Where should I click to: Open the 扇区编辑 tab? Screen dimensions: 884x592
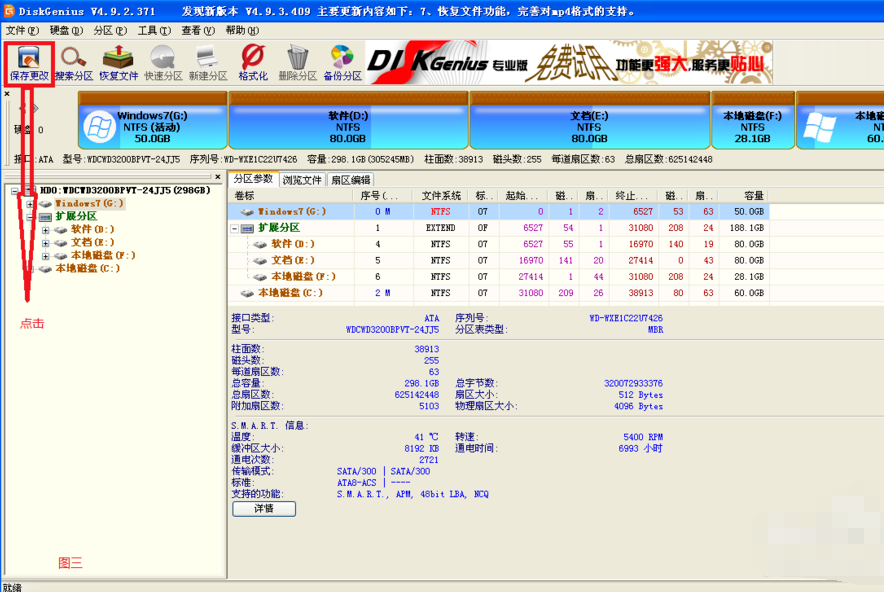tap(351, 180)
